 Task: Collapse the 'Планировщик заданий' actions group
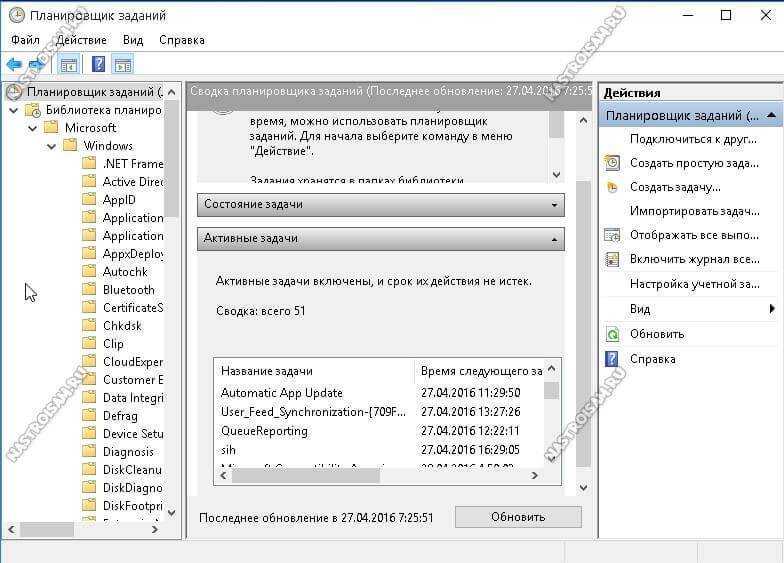point(772,115)
